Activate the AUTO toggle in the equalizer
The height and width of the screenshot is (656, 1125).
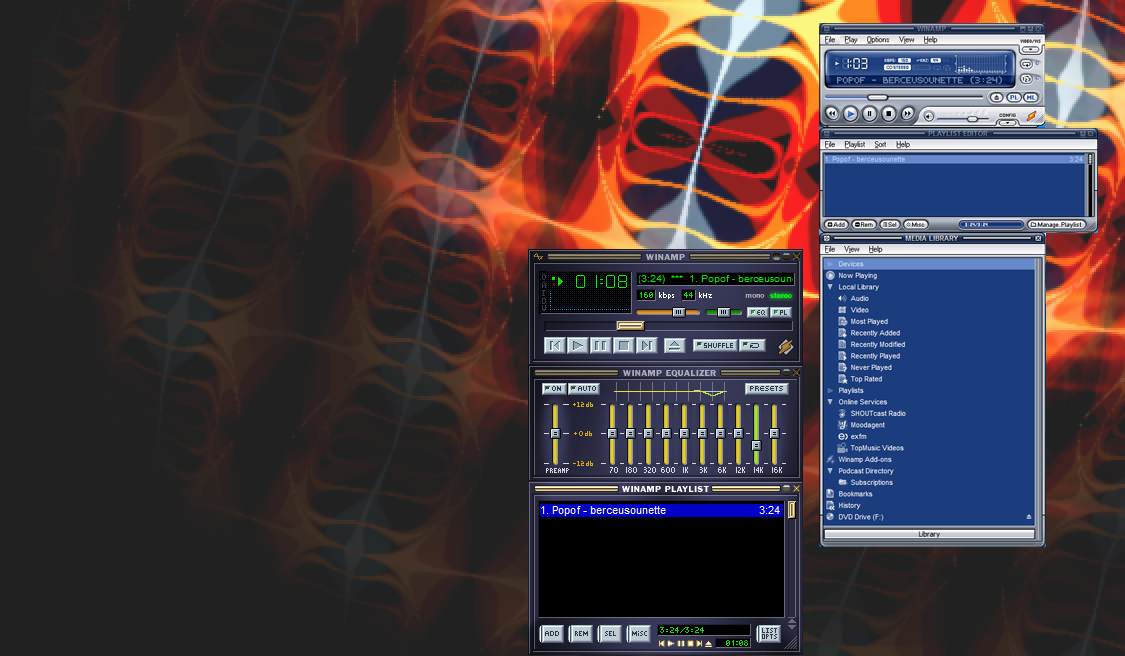tap(584, 389)
